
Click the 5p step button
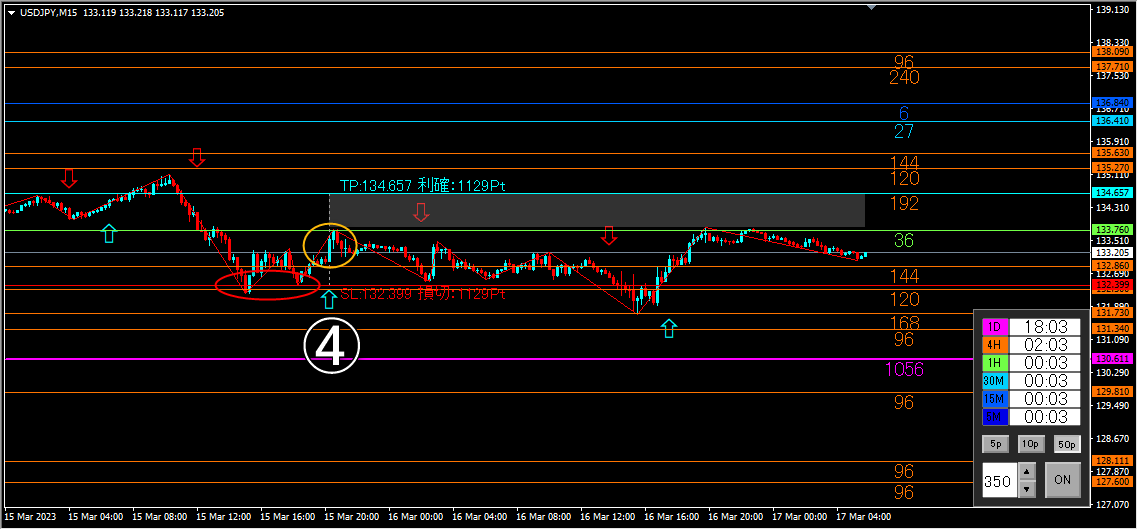click(x=994, y=444)
